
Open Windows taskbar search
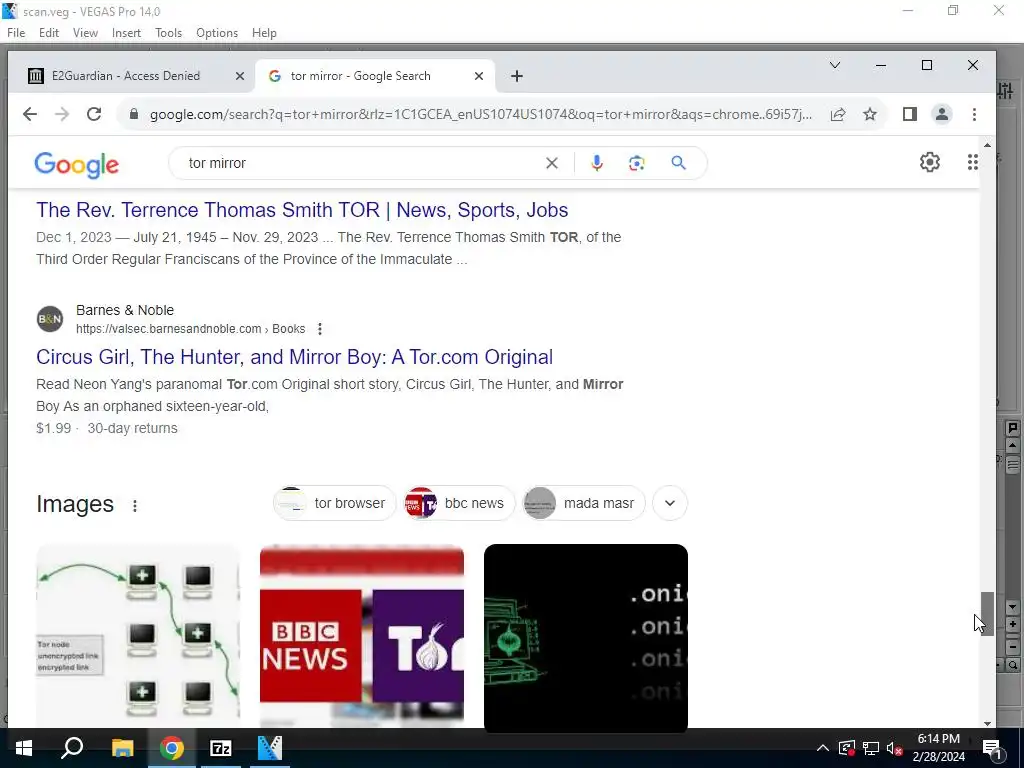coord(72,748)
